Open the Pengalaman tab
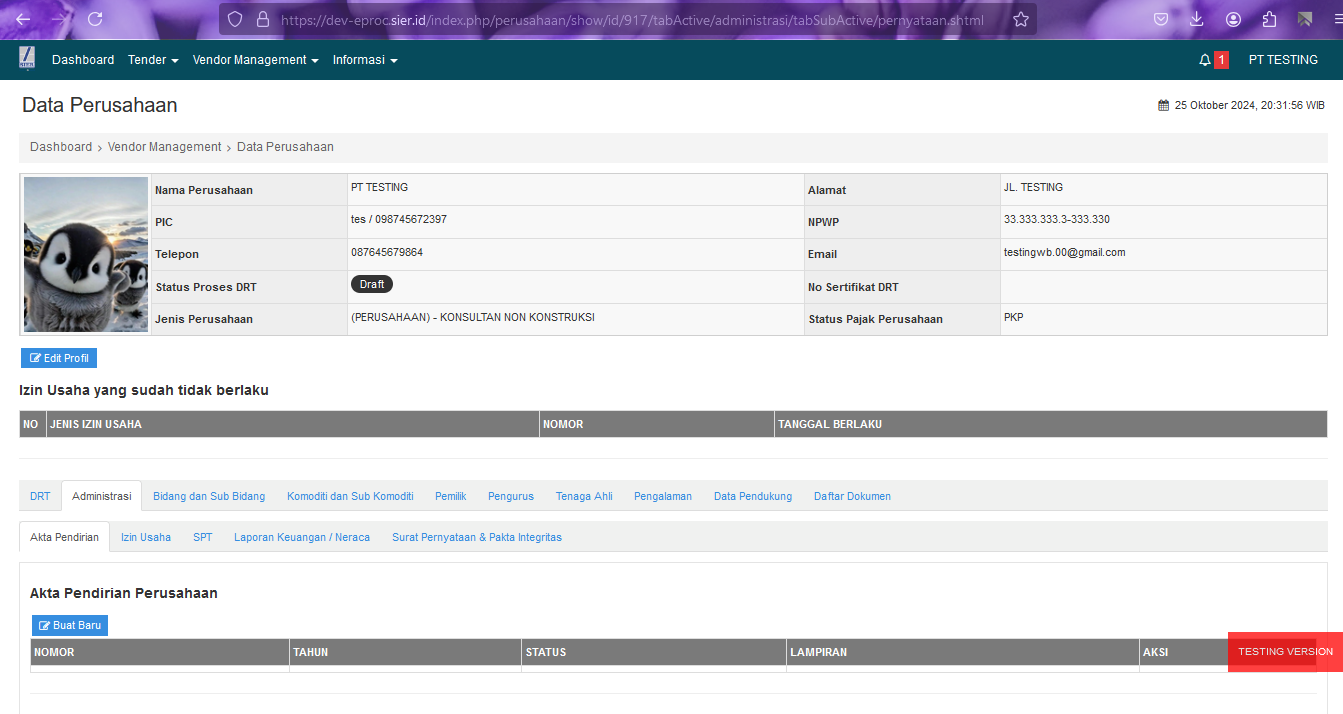Screen dimensions: 1343x714 click(662, 496)
